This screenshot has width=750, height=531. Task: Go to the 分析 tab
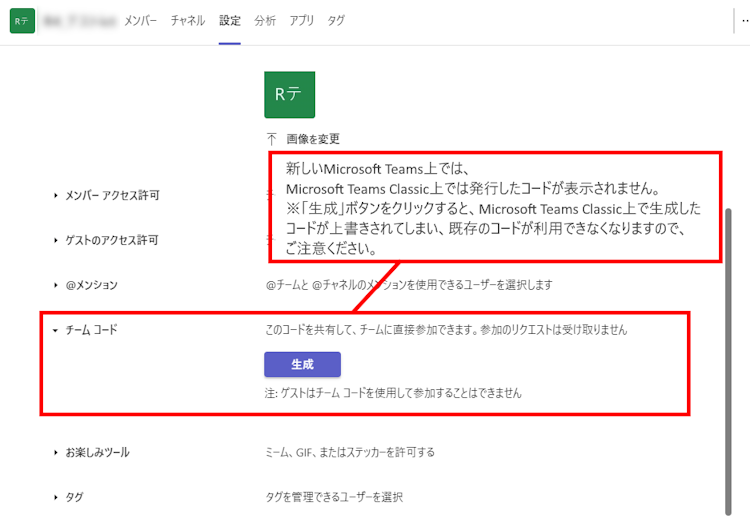[265, 21]
